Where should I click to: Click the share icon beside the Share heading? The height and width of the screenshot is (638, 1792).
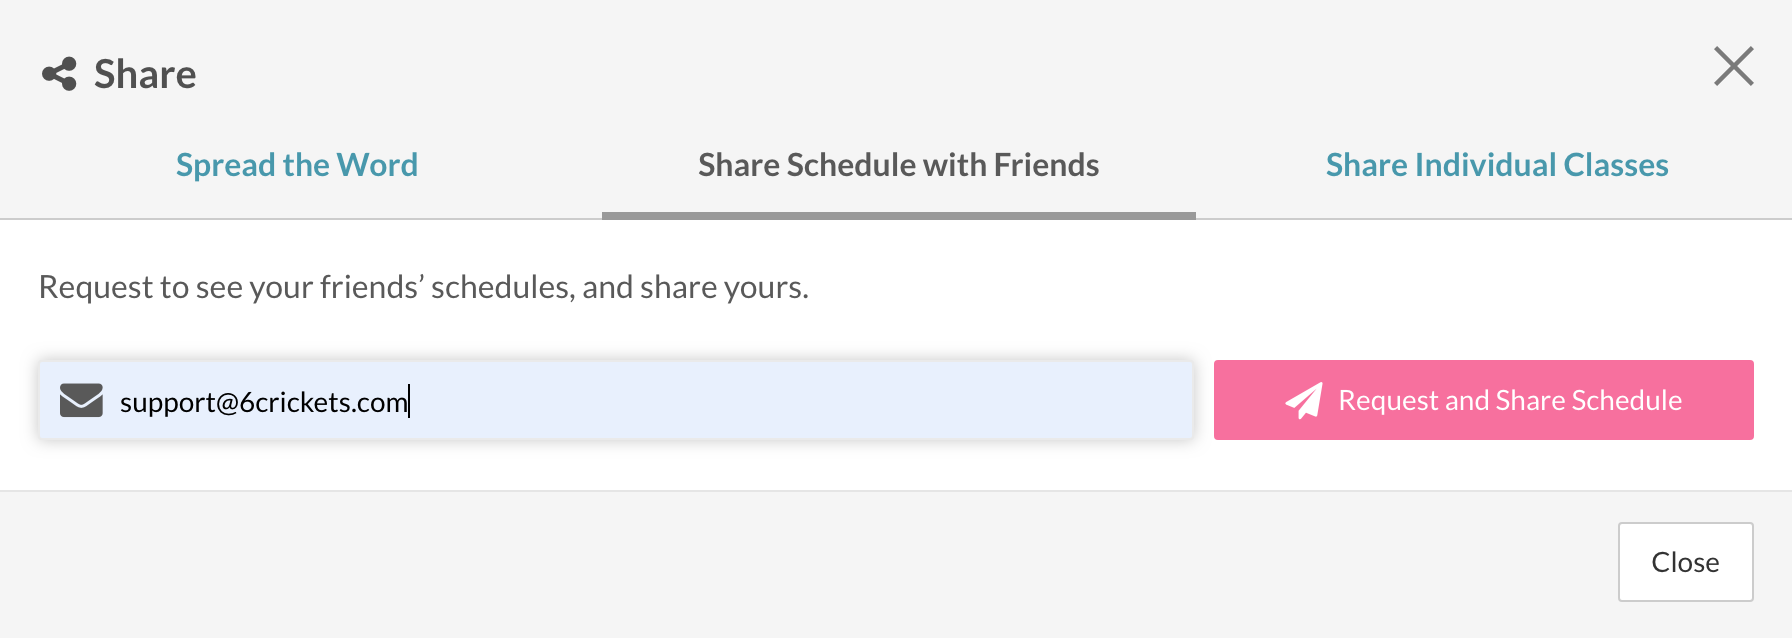[59, 74]
